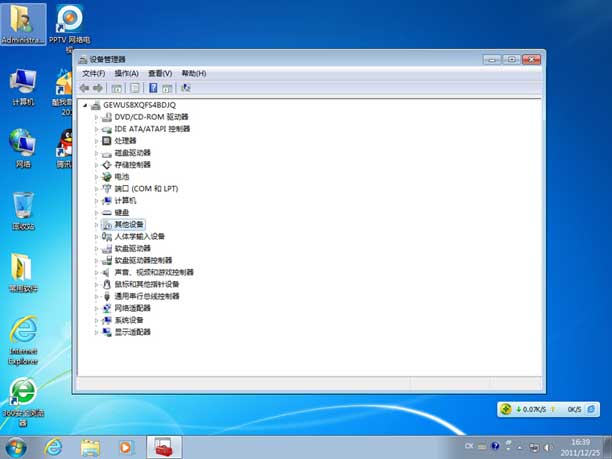Expand the 其他设备 node arrow

click(96, 225)
